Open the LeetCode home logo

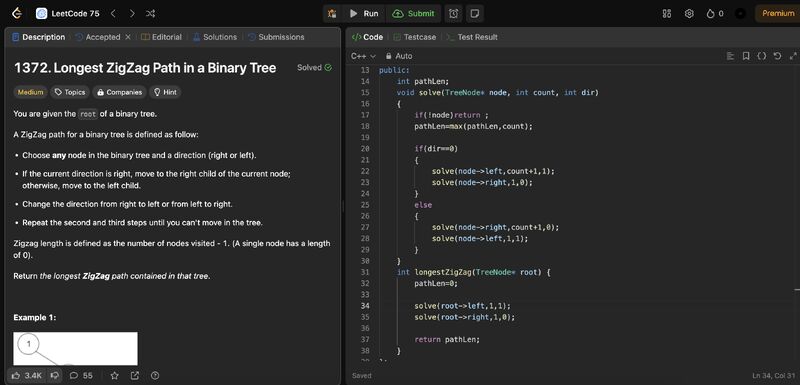[x=17, y=14]
